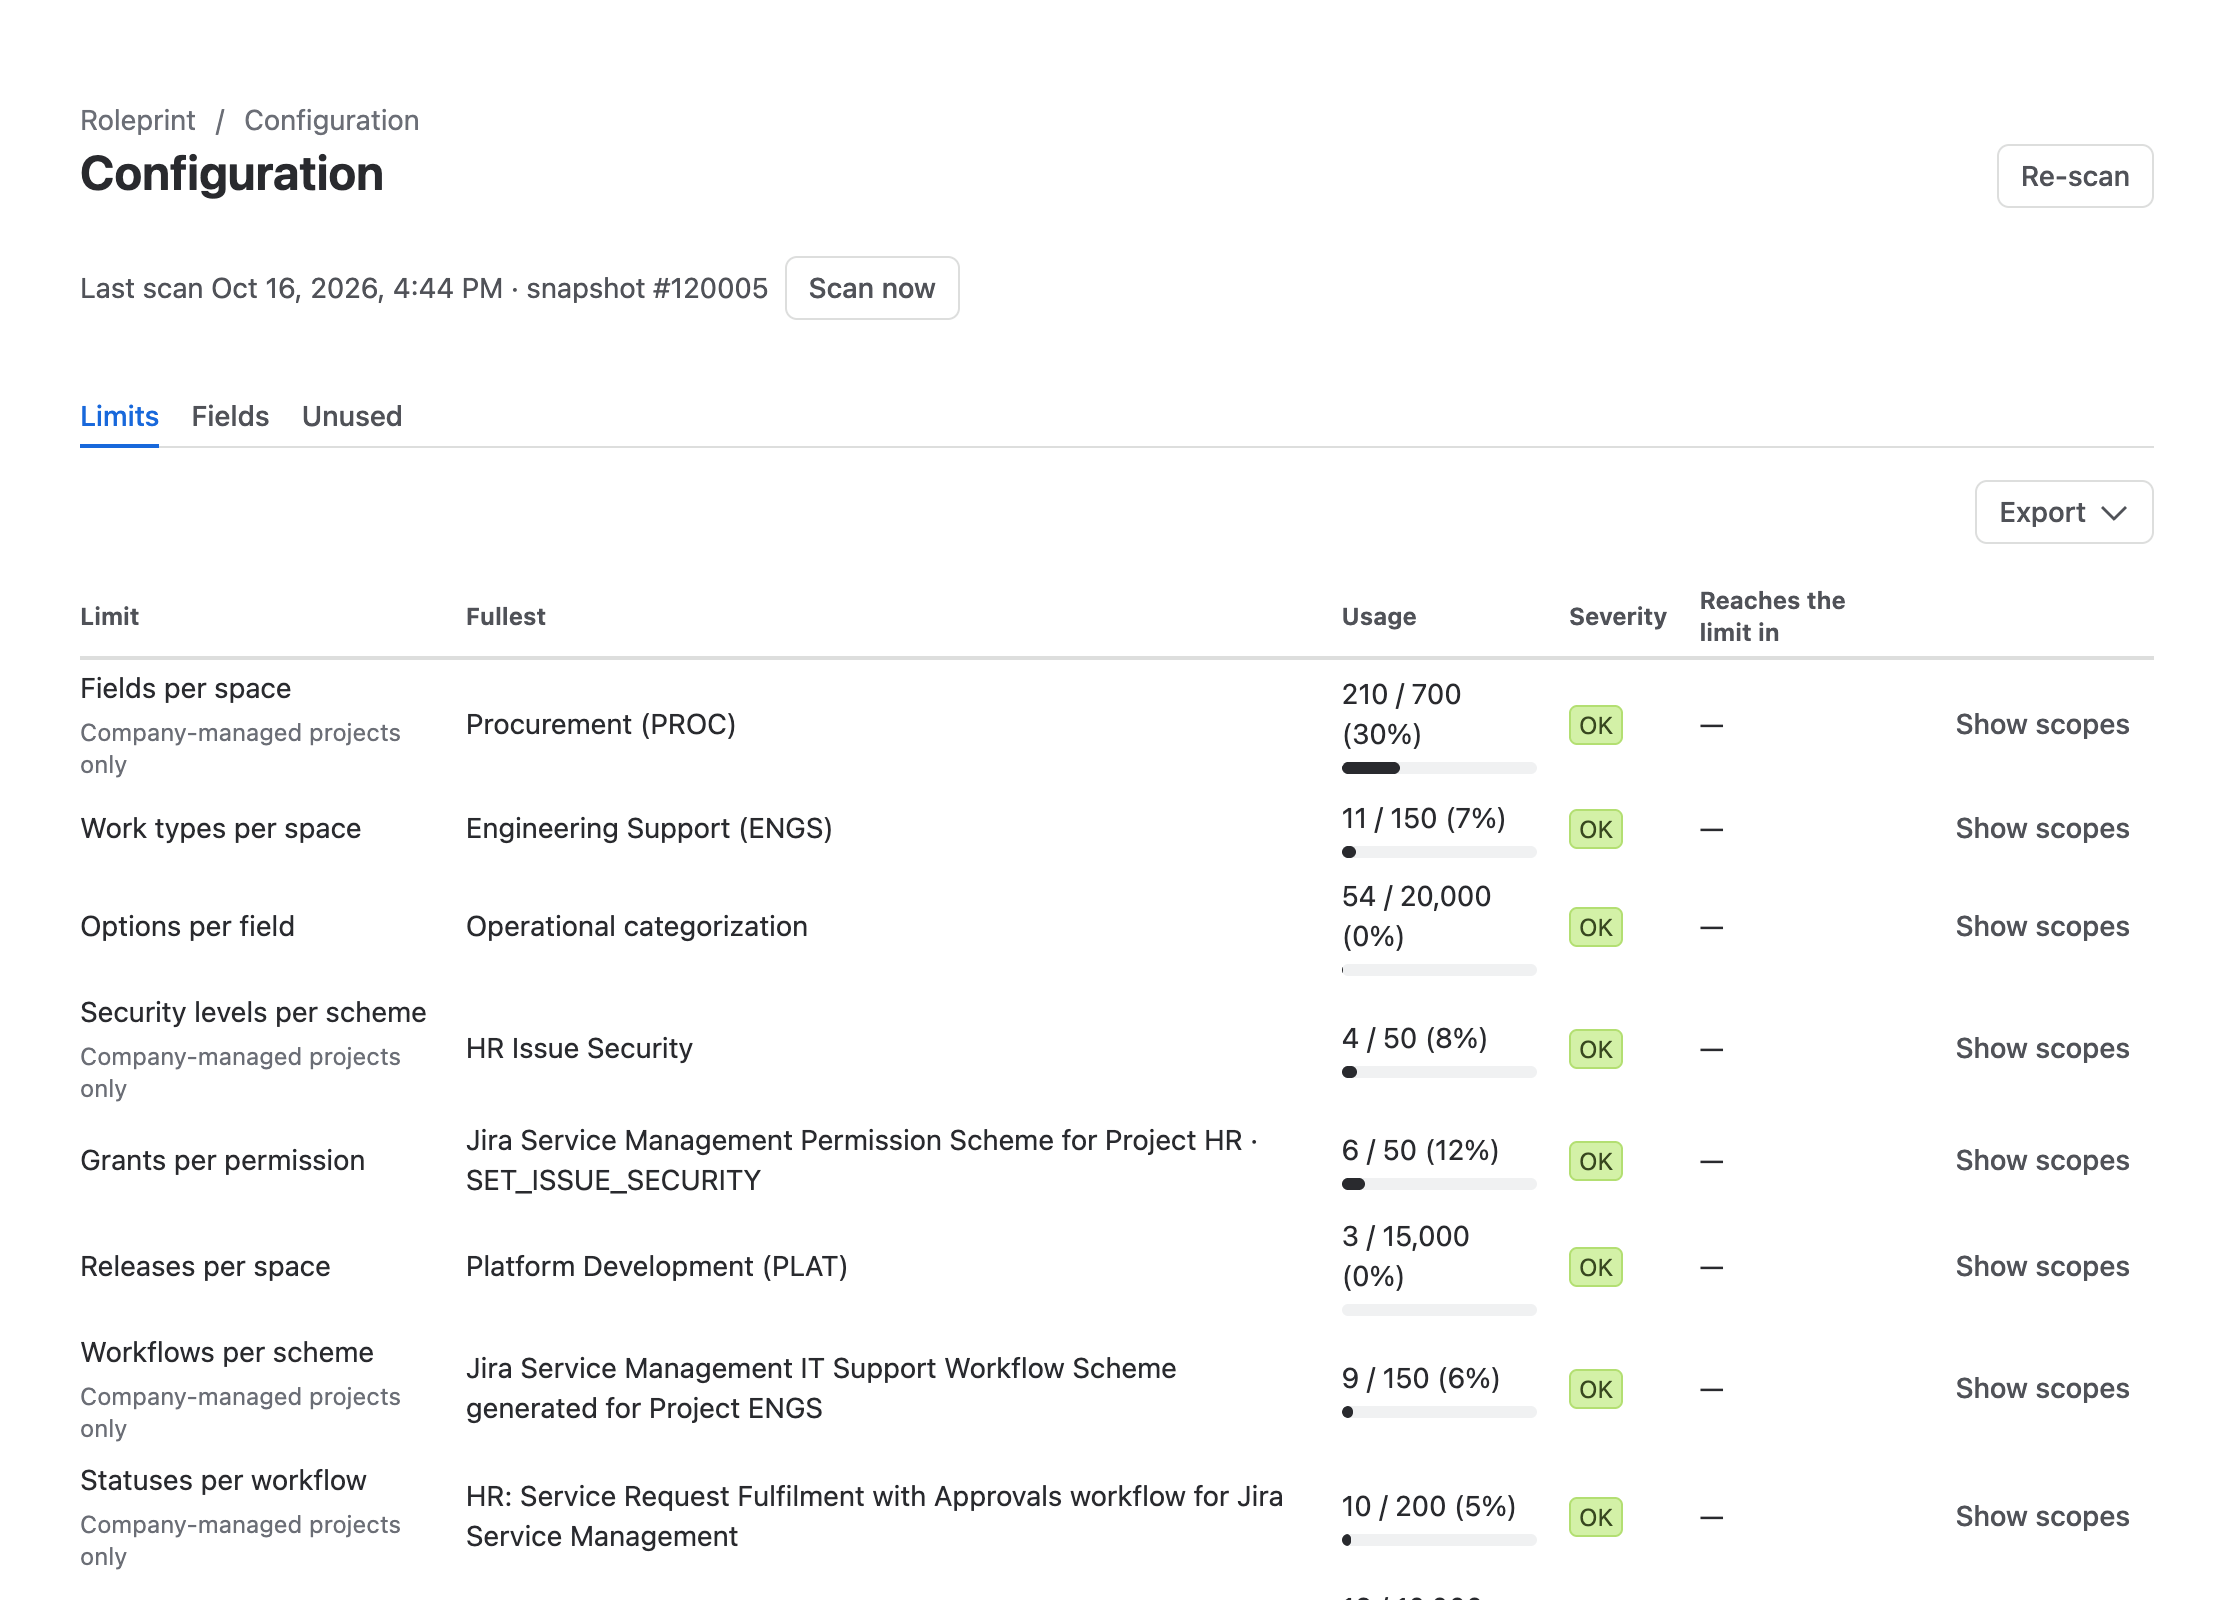Click the Severity column header
The image size is (2234, 1600).
(1617, 616)
